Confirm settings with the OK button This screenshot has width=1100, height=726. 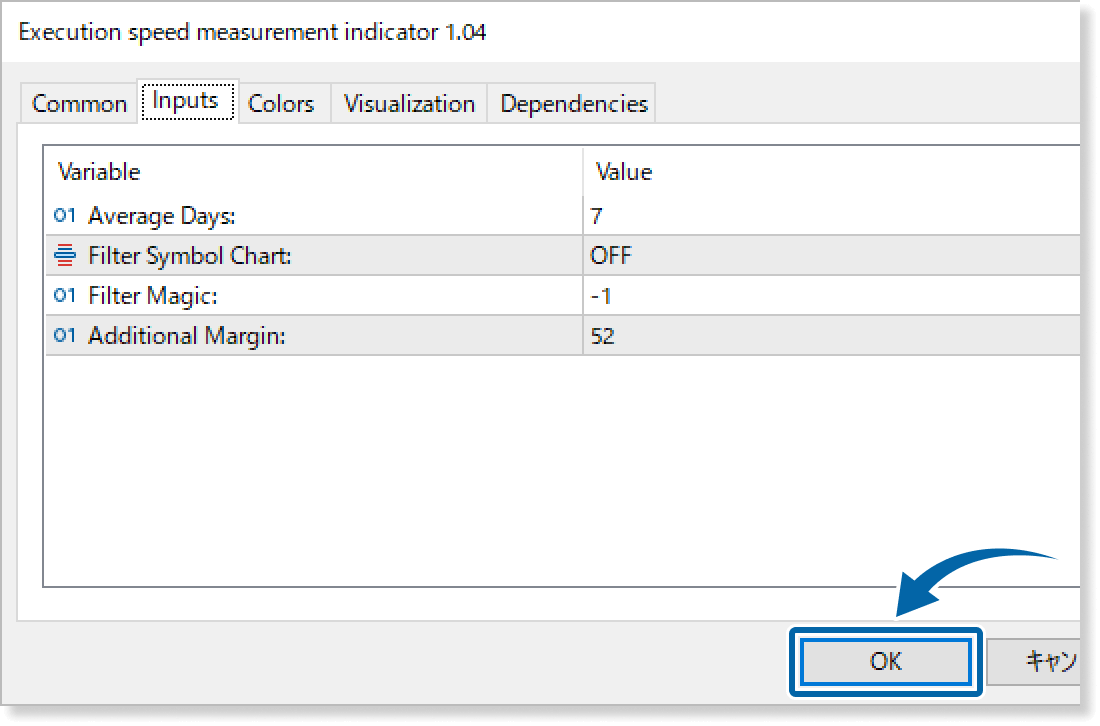point(886,661)
